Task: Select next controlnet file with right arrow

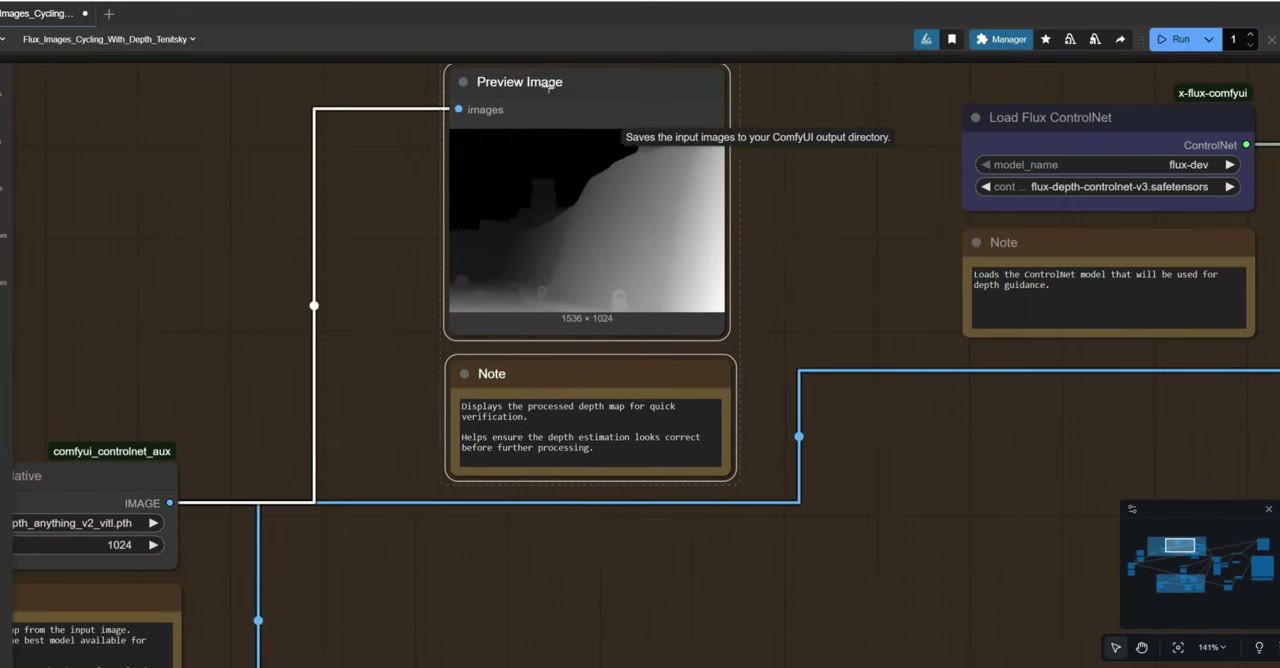Action: (x=1230, y=187)
